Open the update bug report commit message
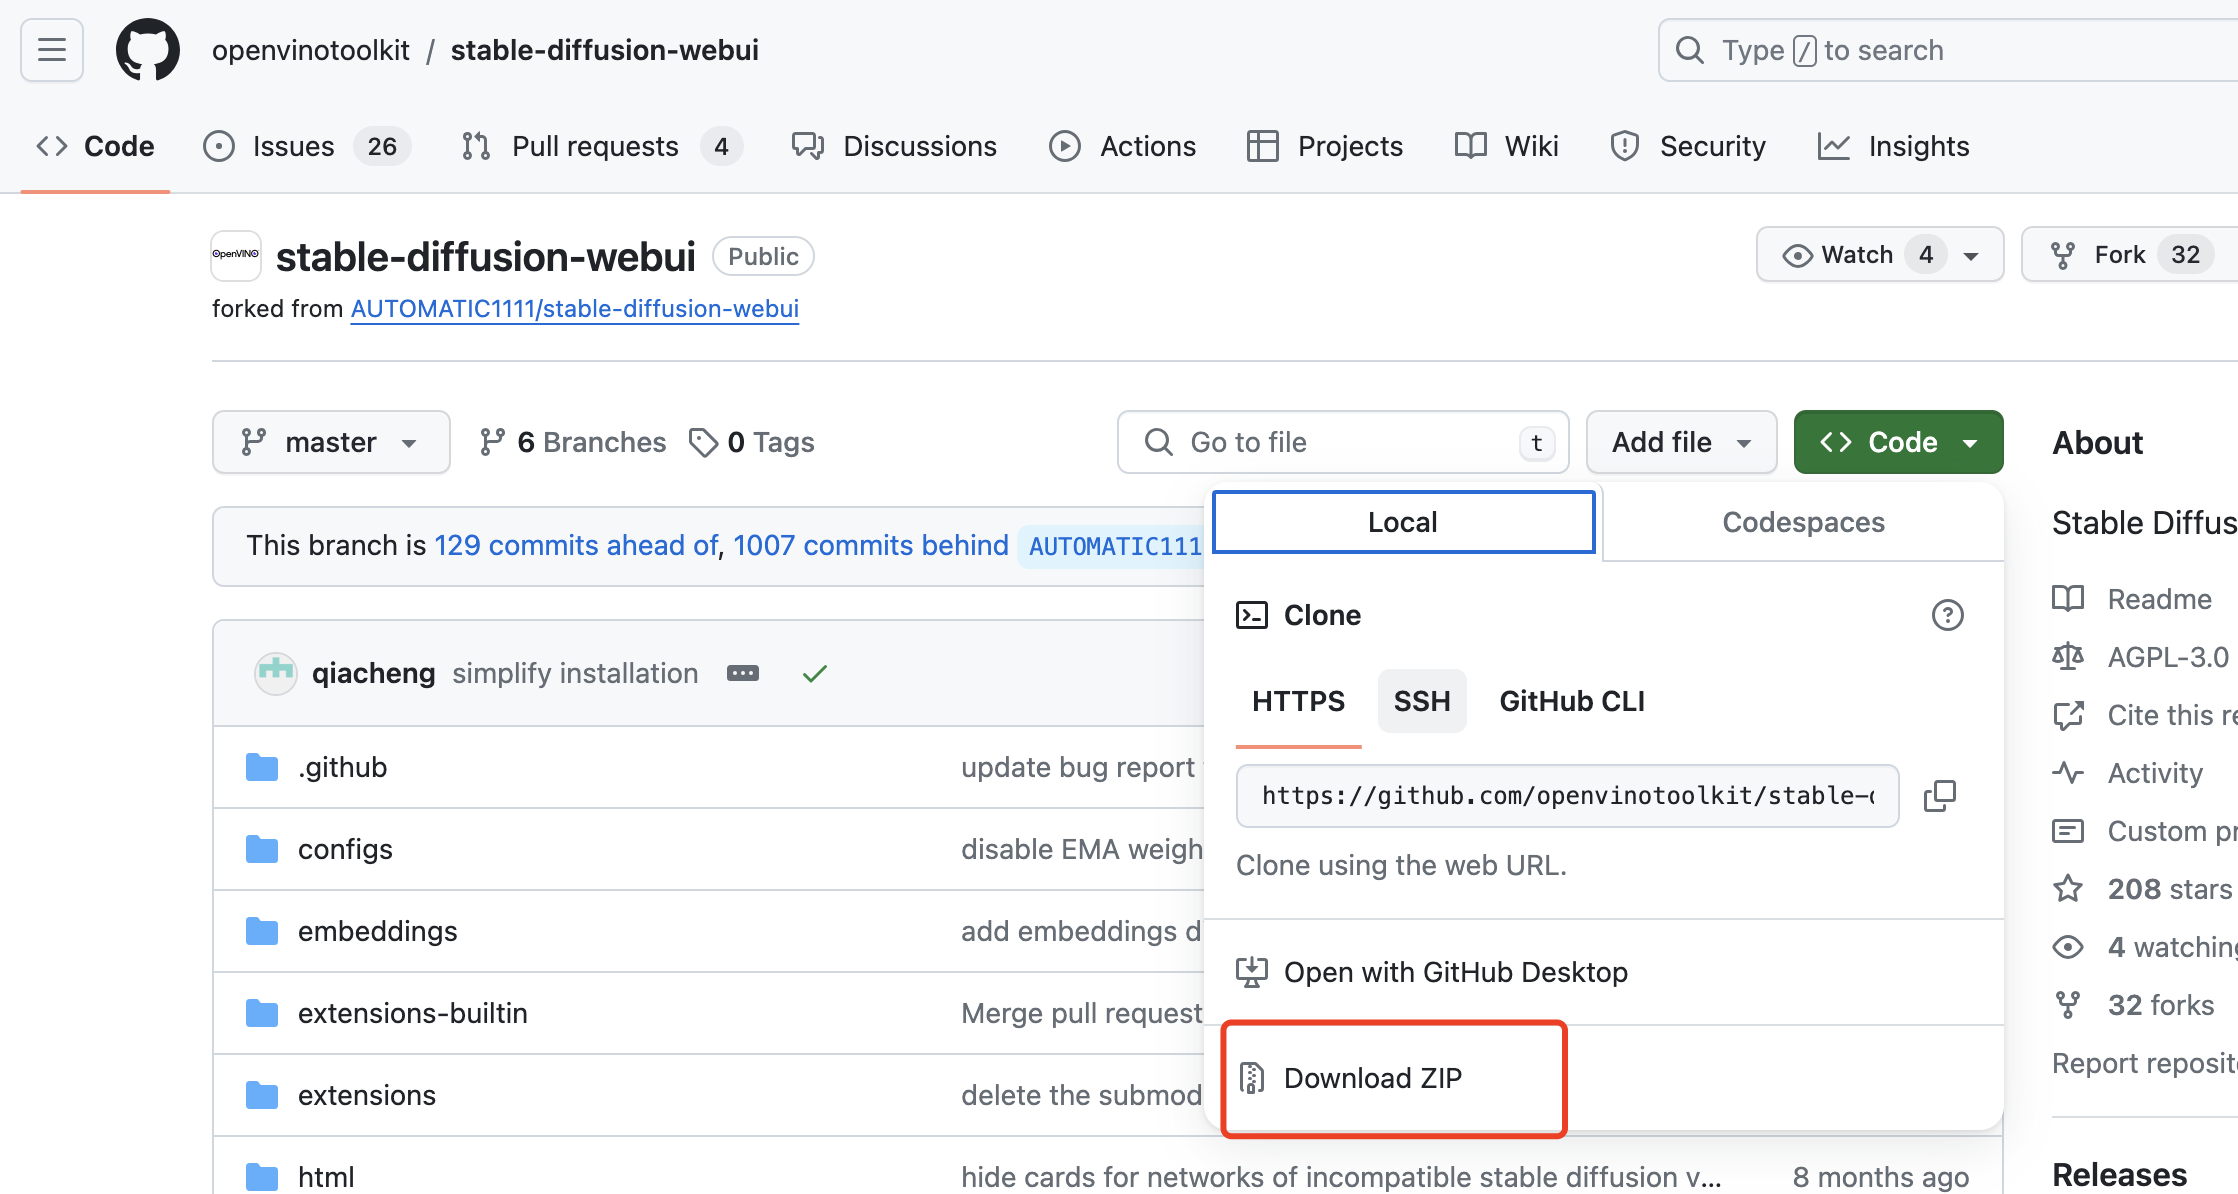The width and height of the screenshot is (2238, 1194). [1078, 767]
